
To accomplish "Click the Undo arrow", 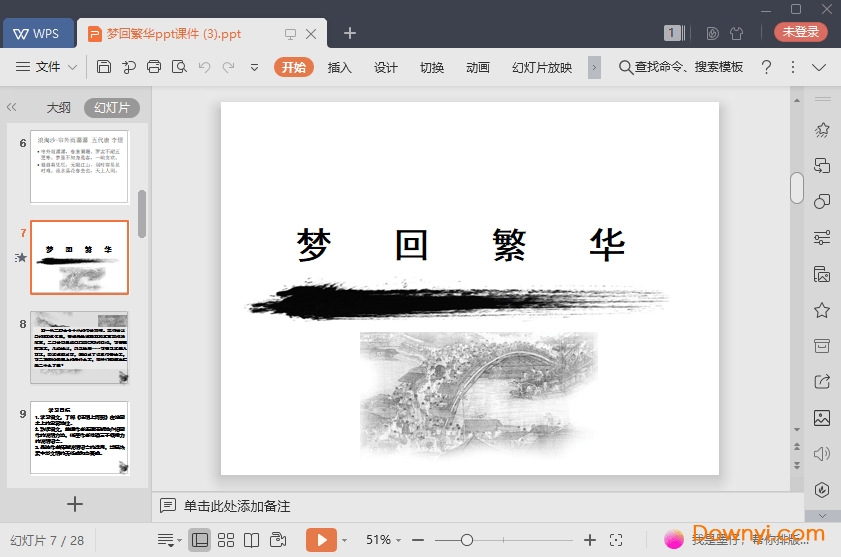I will pos(204,67).
